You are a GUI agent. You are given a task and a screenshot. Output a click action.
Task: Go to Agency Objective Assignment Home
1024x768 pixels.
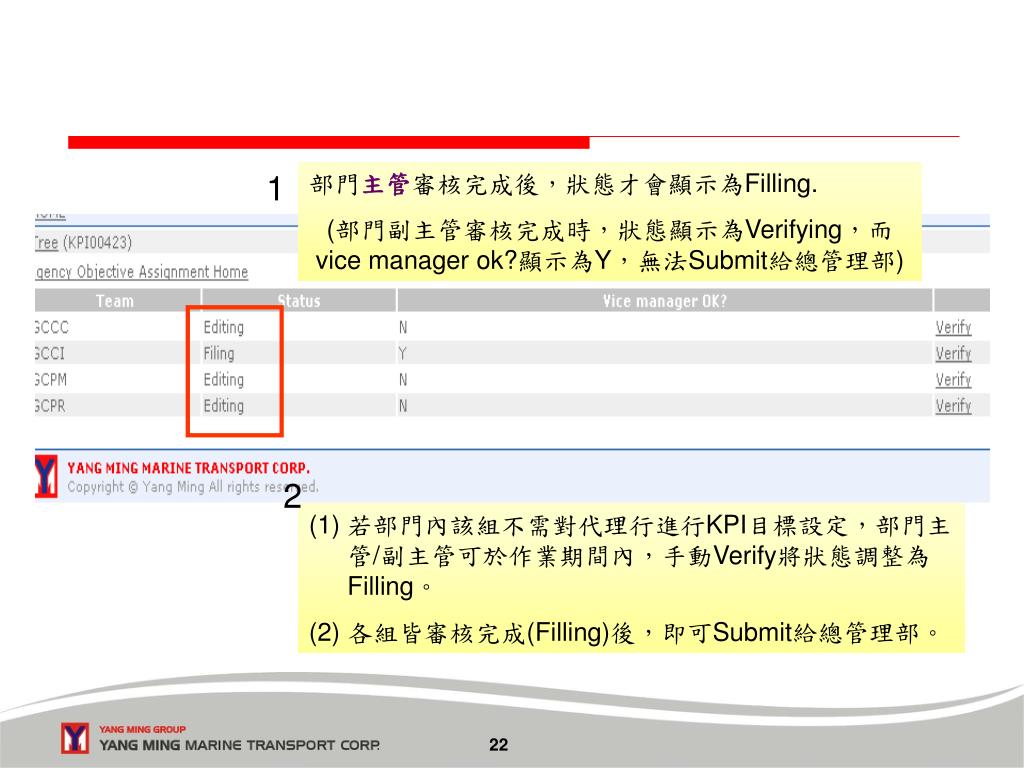pos(141,271)
